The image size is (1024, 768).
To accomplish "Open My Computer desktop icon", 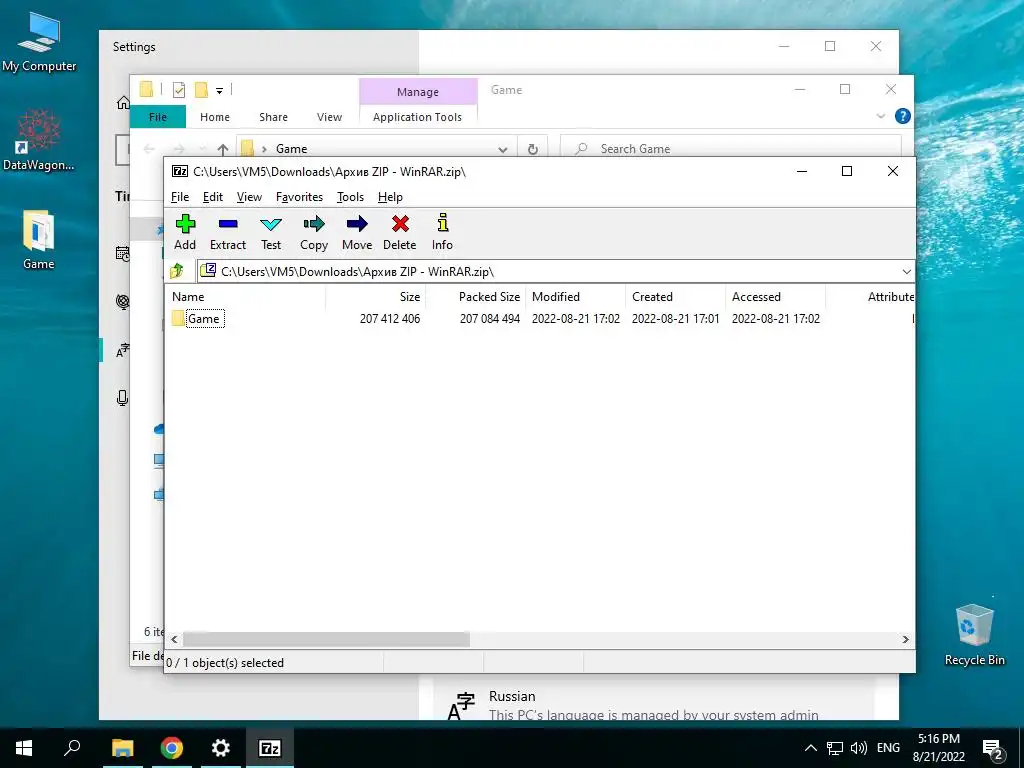I will point(39,42).
